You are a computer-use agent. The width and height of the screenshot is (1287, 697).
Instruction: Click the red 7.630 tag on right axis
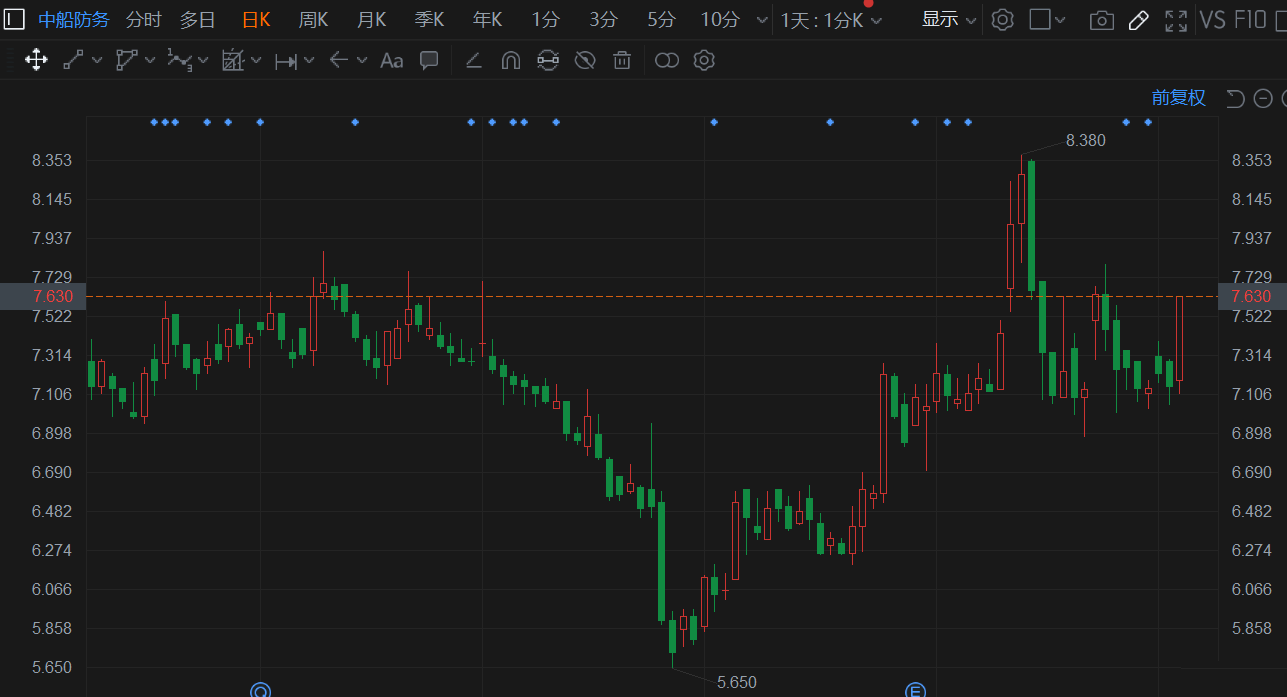point(1252,296)
